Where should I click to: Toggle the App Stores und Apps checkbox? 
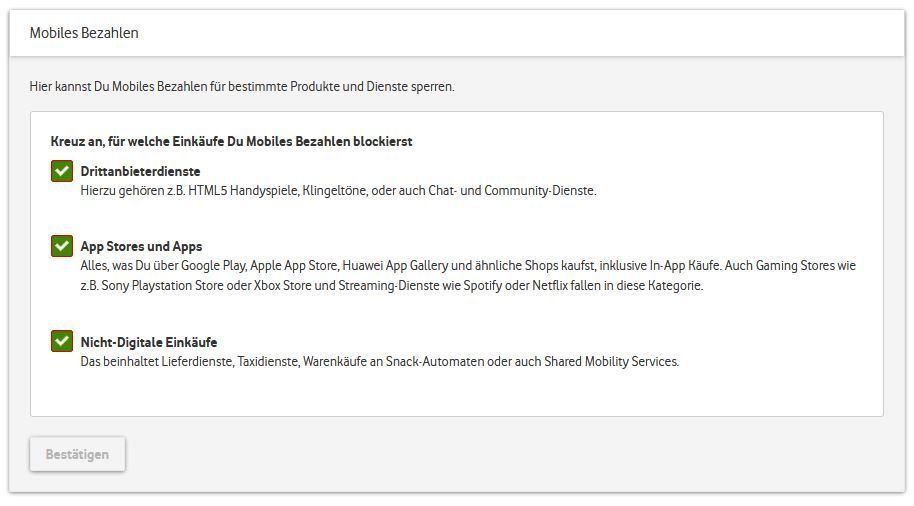62,246
